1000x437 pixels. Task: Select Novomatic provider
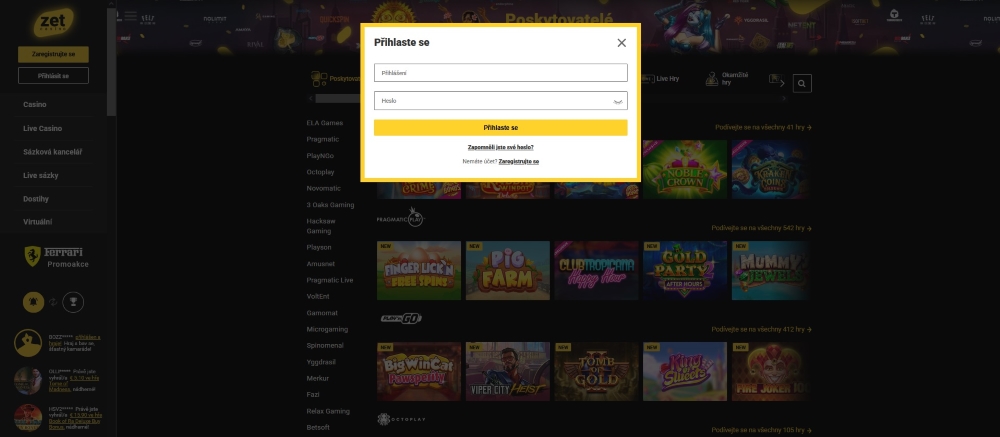tap(323, 188)
